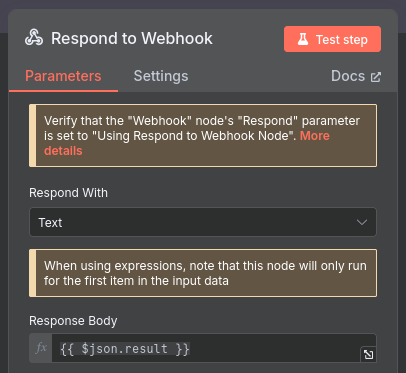Click the Verify Webhook node notice box
The width and height of the screenshot is (406, 373).
click(203, 135)
